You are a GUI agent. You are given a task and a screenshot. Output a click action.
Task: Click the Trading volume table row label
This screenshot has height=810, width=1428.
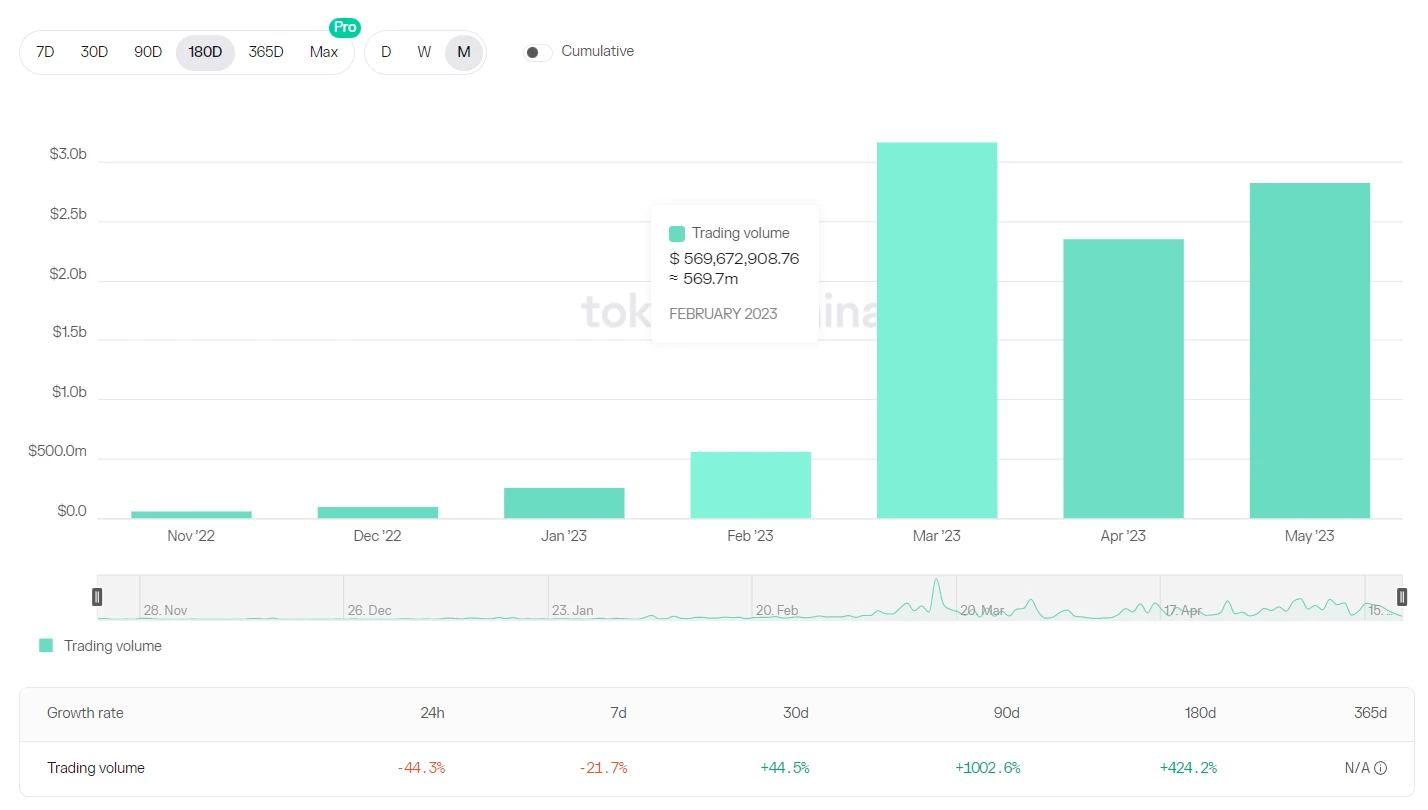pos(96,768)
